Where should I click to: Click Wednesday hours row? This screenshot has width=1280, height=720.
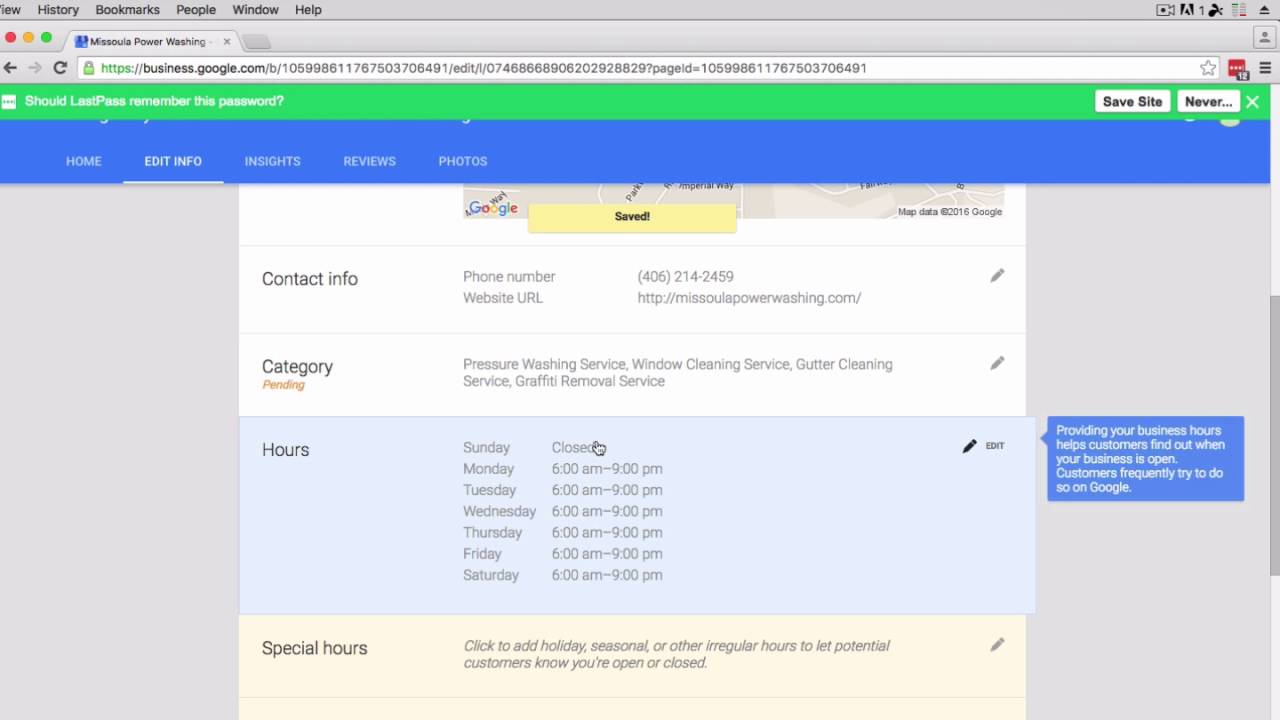562,511
